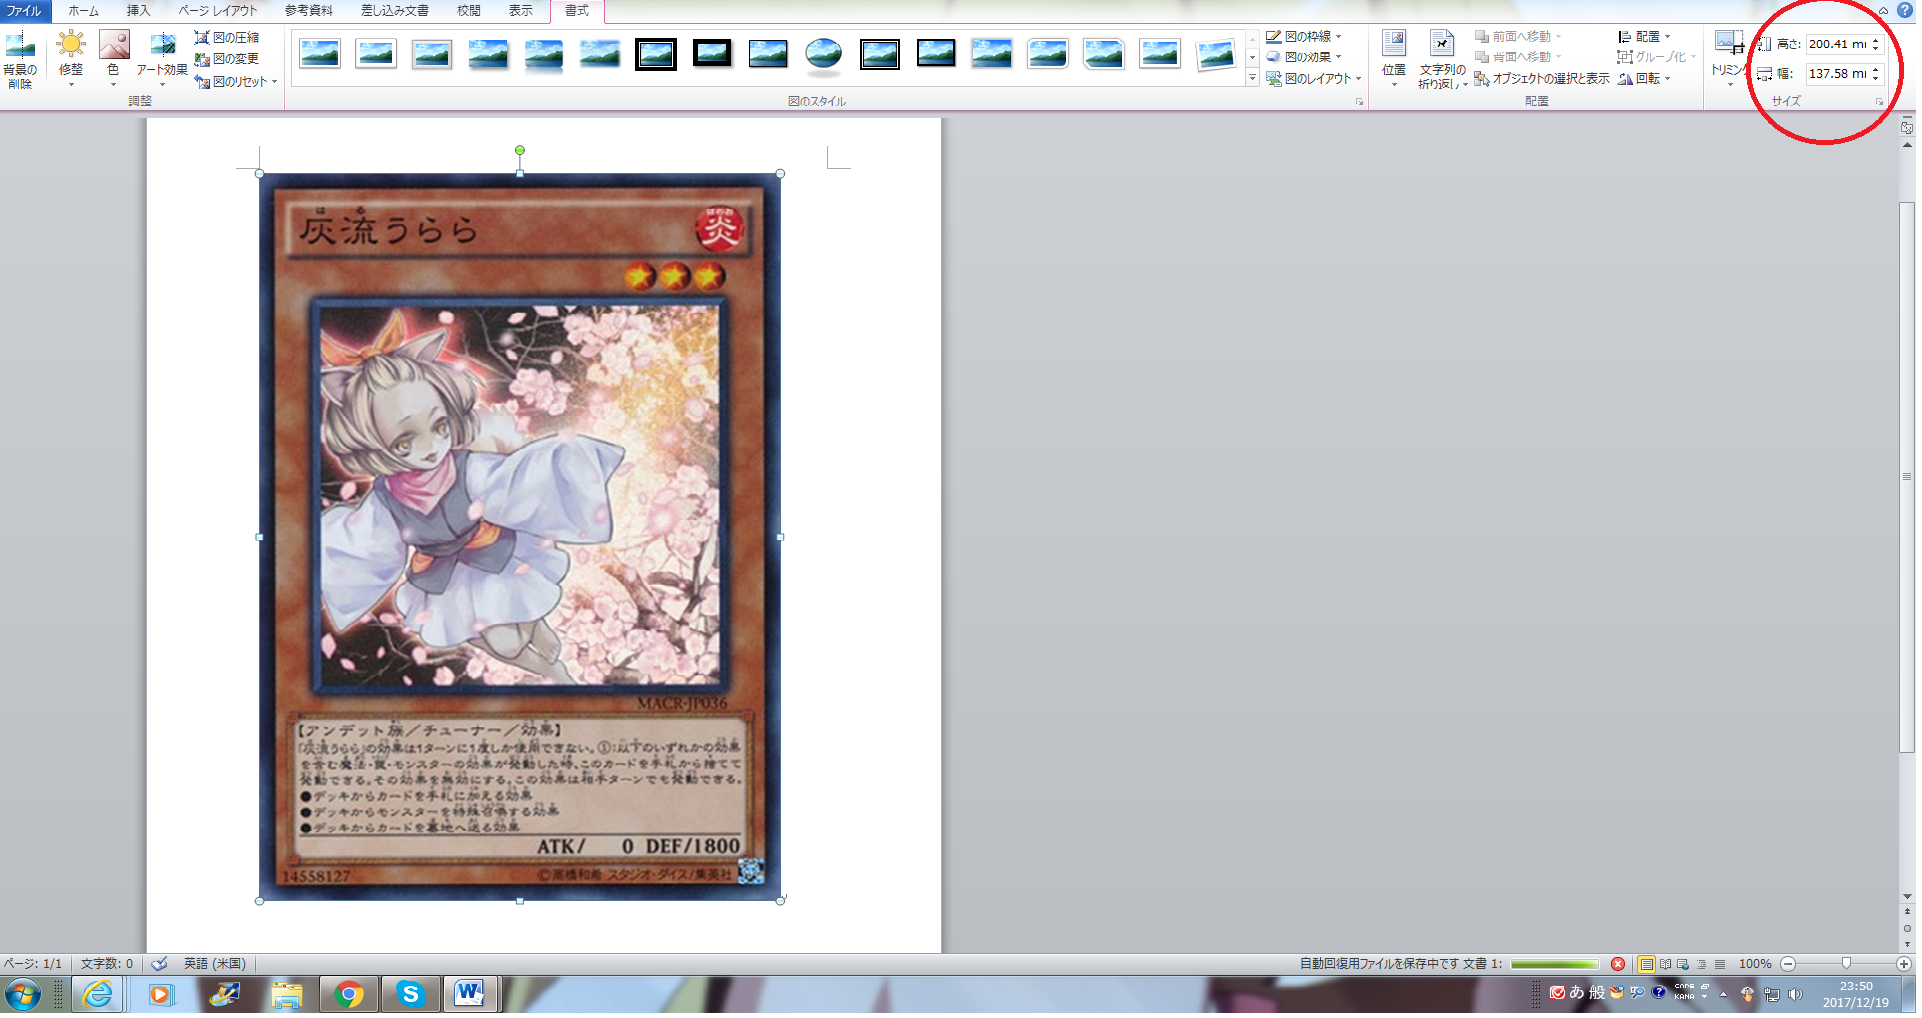
Task: Open the Position (位置) menu
Action: click(x=1394, y=59)
